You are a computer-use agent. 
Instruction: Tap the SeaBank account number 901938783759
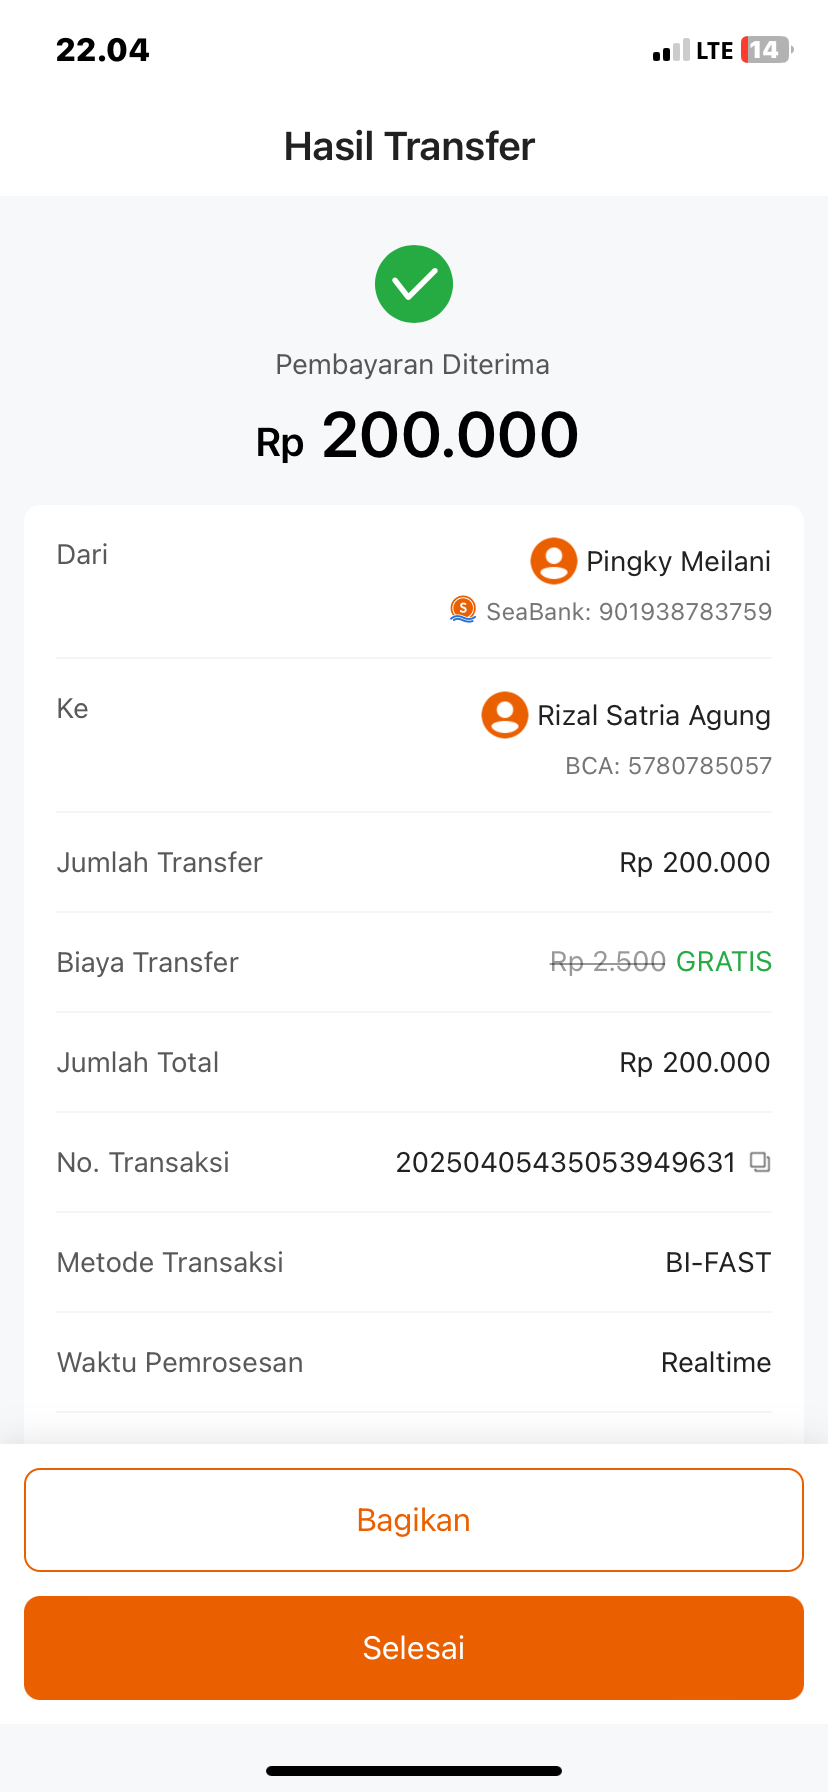pos(685,612)
